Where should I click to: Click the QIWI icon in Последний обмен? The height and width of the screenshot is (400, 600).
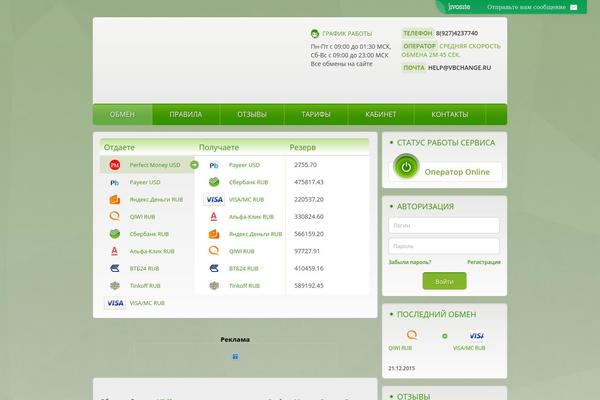tap(412, 335)
